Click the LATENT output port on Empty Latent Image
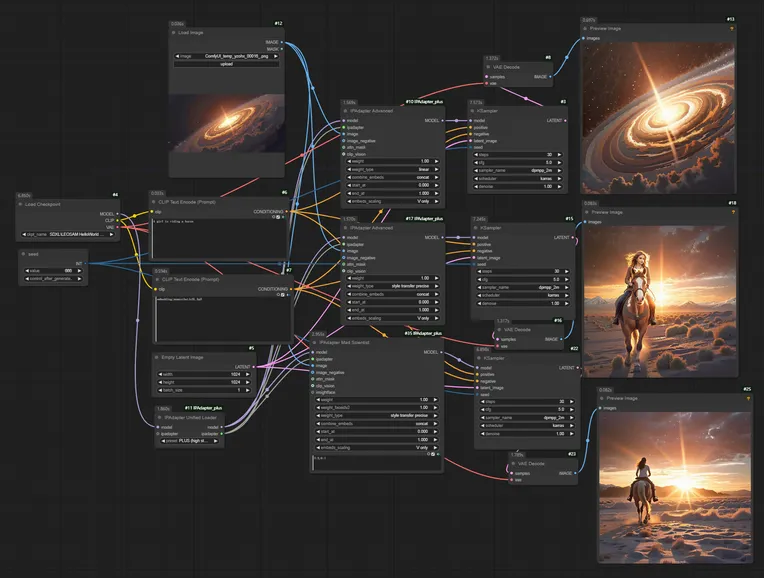This screenshot has height=578, width=764. pyautogui.click(x=254, y=366)
